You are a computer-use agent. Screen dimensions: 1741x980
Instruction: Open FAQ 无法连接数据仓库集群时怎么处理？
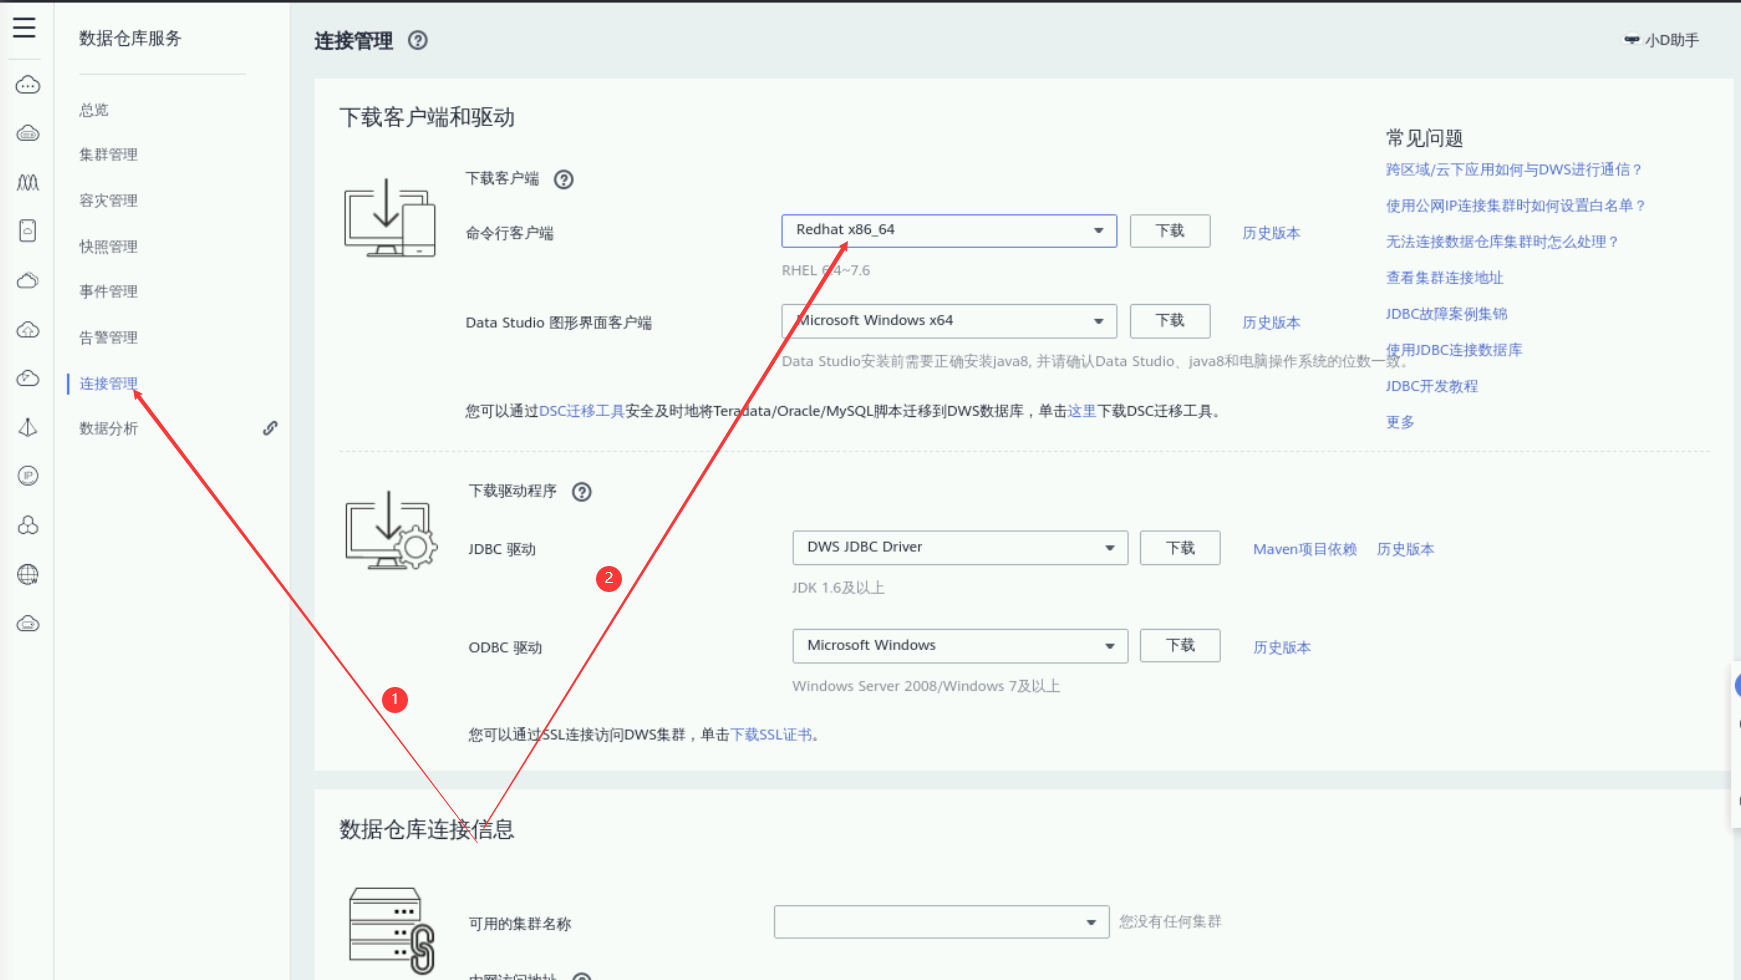point(1502,242)
